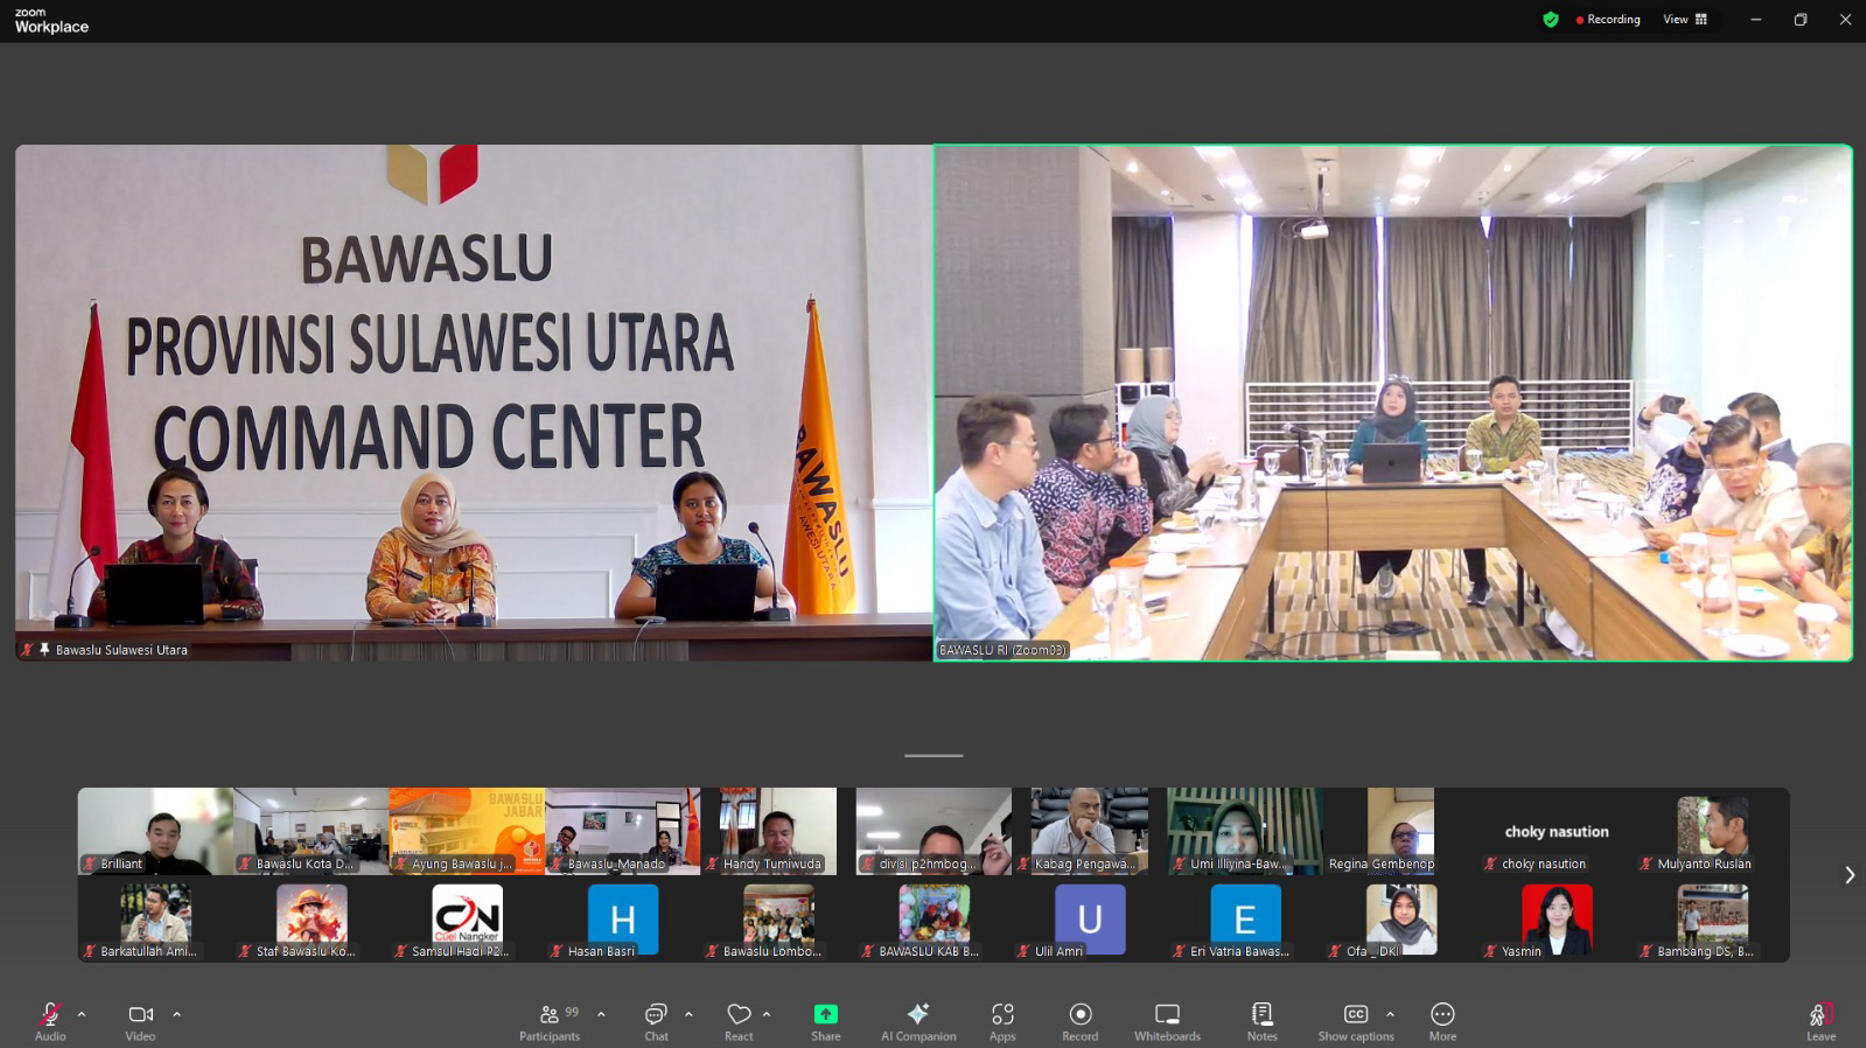Enable Show captions
Viewport: 1866px width, 1048px height.
tap(1356, 1013)
